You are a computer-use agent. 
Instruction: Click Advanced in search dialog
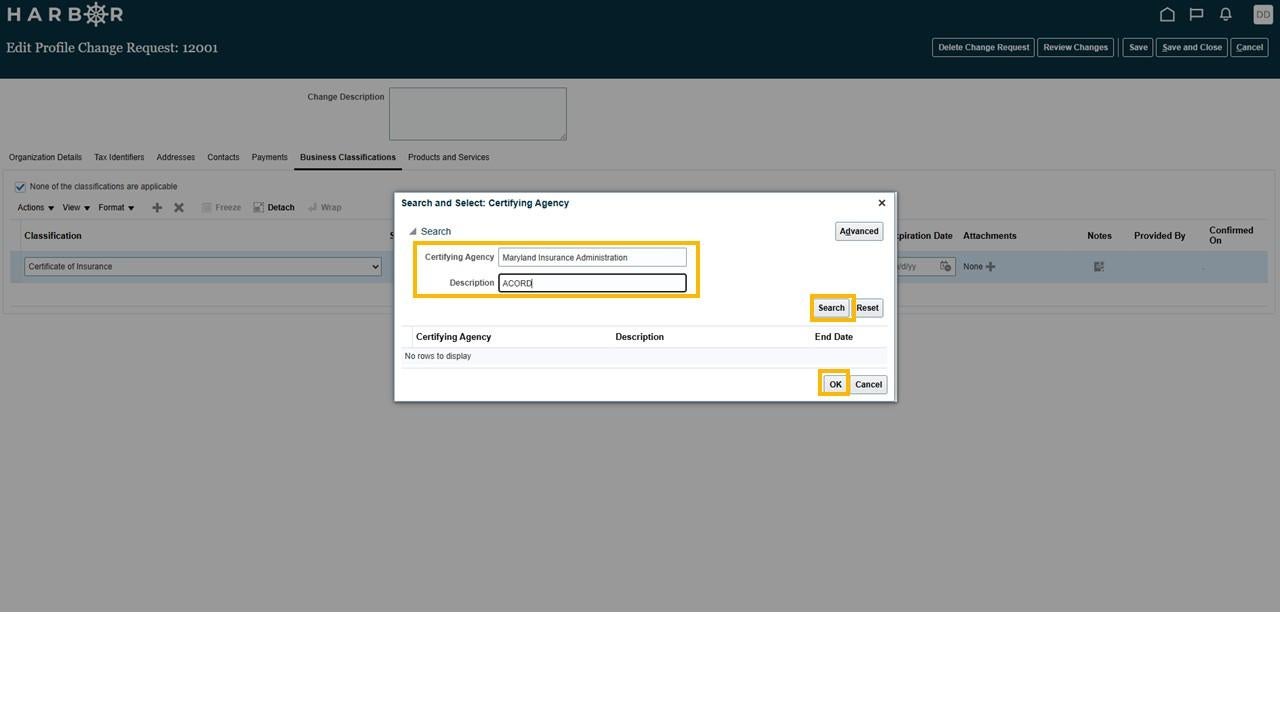pos(859,232)
